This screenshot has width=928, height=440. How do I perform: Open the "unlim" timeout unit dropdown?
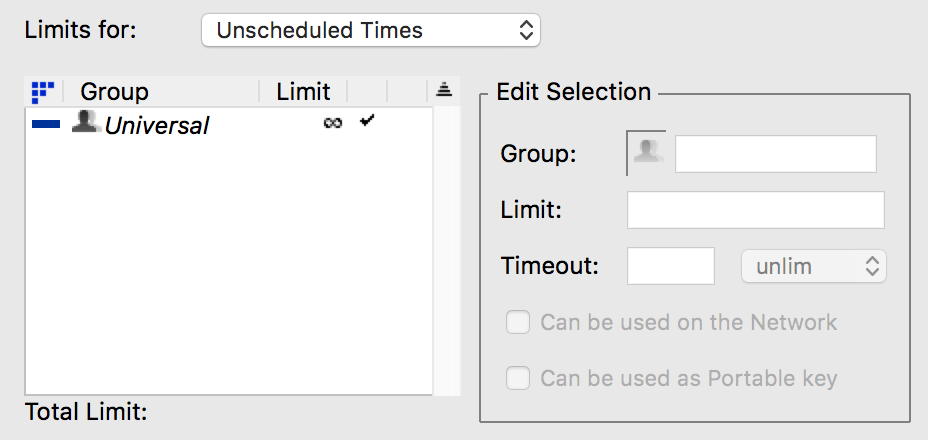(x=813, y=267)
